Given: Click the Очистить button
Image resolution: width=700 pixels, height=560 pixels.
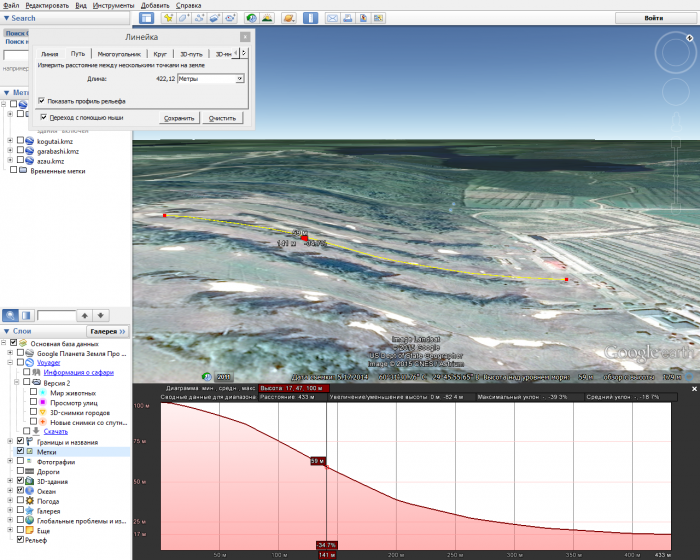Looking at the screenshot, I should (222, 118).
